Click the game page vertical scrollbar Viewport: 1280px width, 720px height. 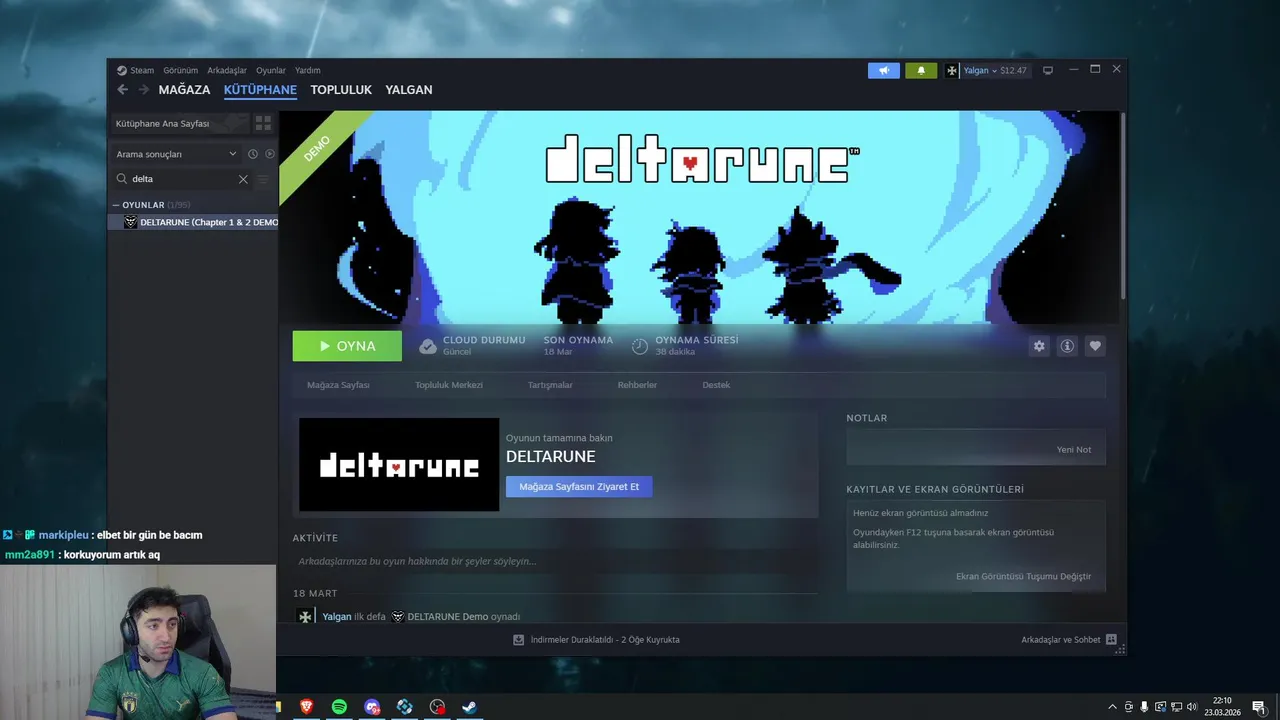point(1123,205)
